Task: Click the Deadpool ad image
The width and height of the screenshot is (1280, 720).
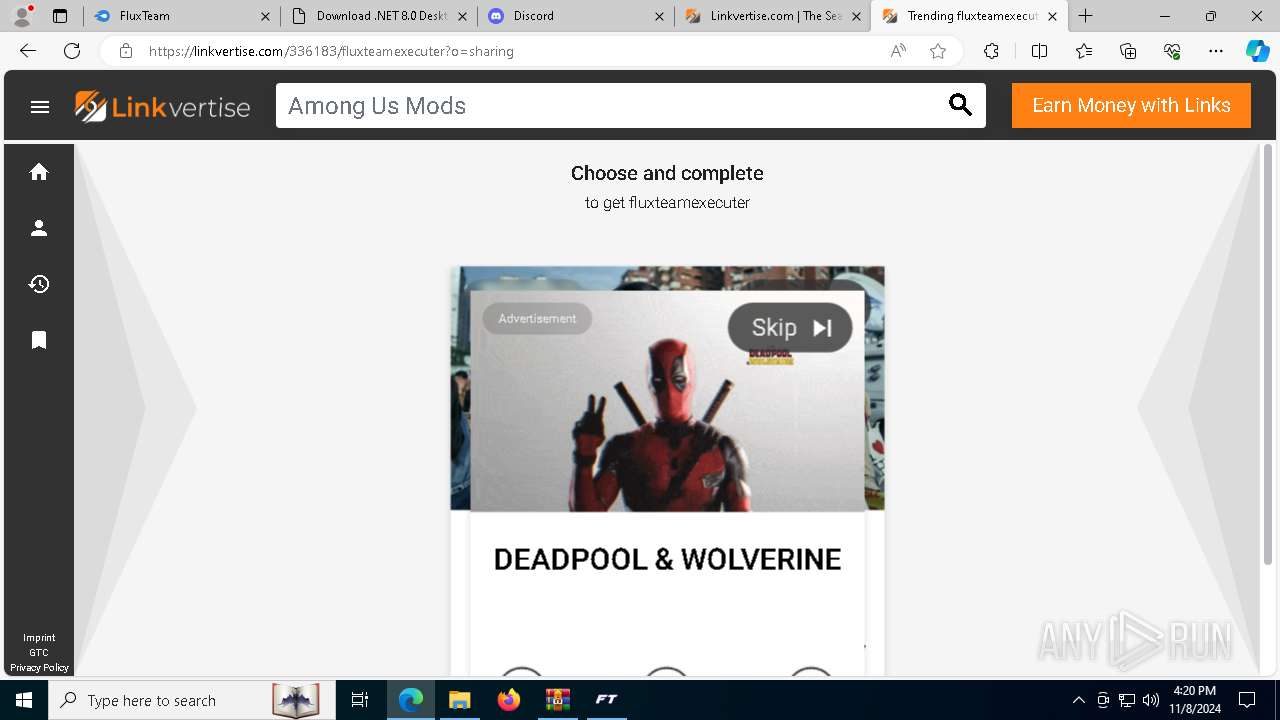Action: coord(667,401)
